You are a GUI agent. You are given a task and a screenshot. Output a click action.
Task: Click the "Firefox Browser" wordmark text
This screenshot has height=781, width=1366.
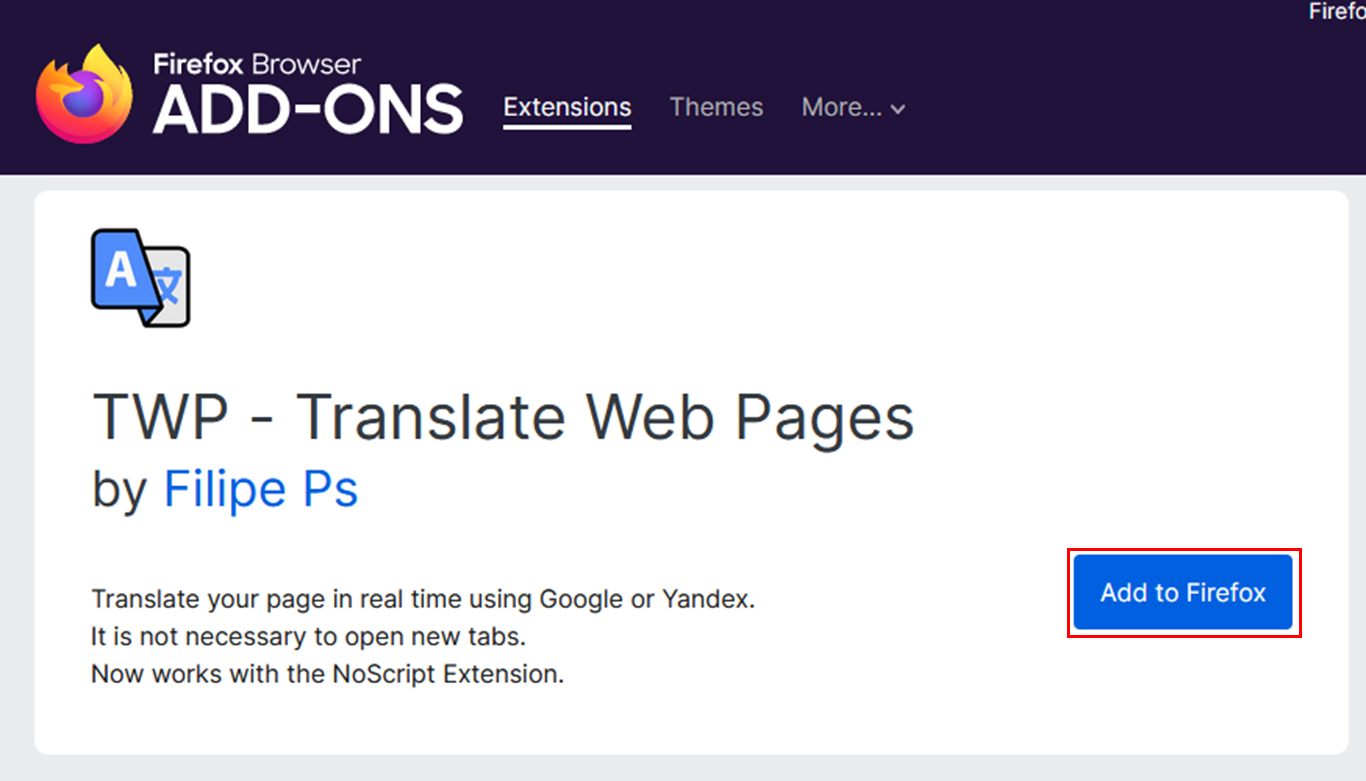tap(257, 65)
